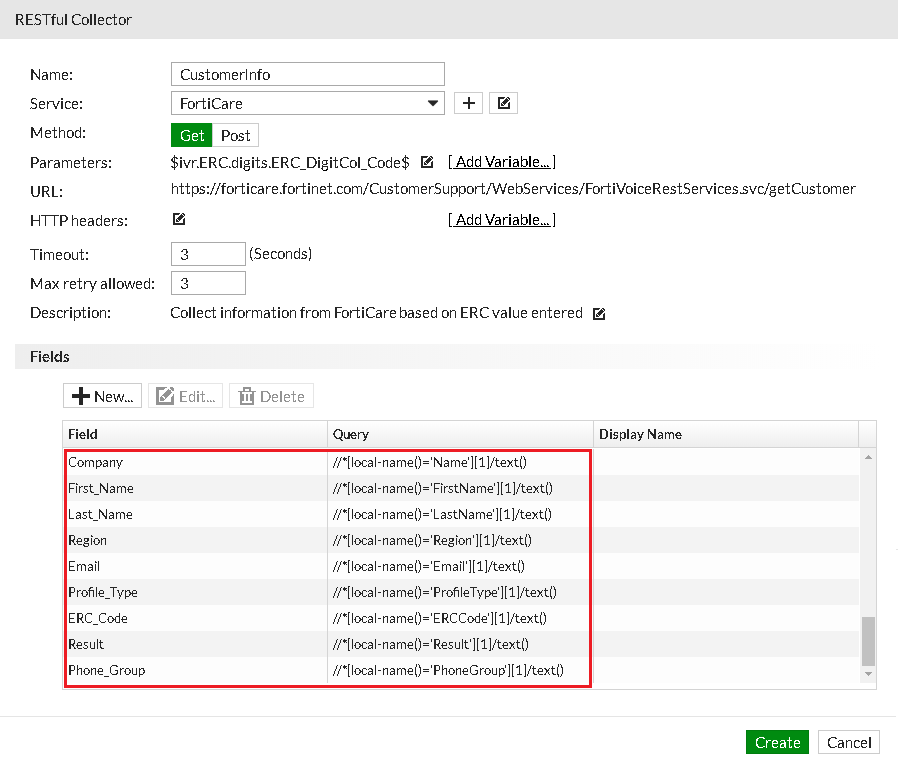Image resolution: width=898 pixels, height=764 pixels.
Task: Edit the FortiCare service icon
Action: tap(503, 103)
